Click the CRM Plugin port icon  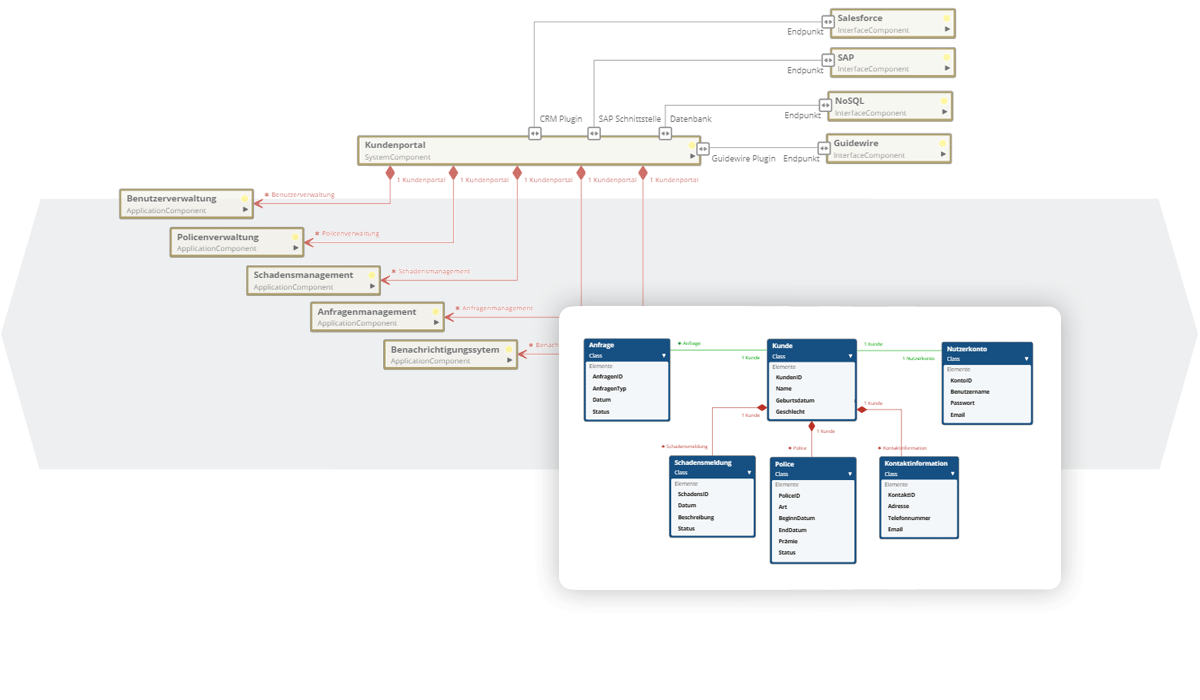click(535, 133)
